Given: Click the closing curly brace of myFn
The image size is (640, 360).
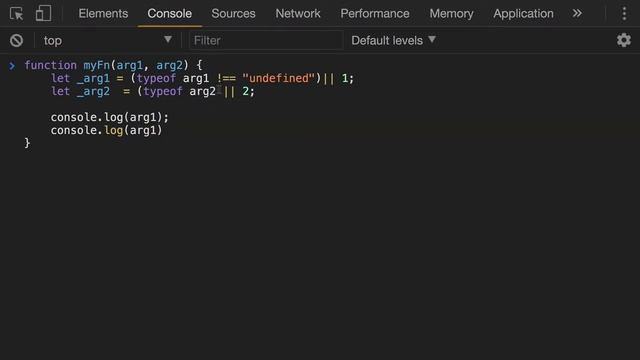Looking at the screenshot, I should click(27, 143).
